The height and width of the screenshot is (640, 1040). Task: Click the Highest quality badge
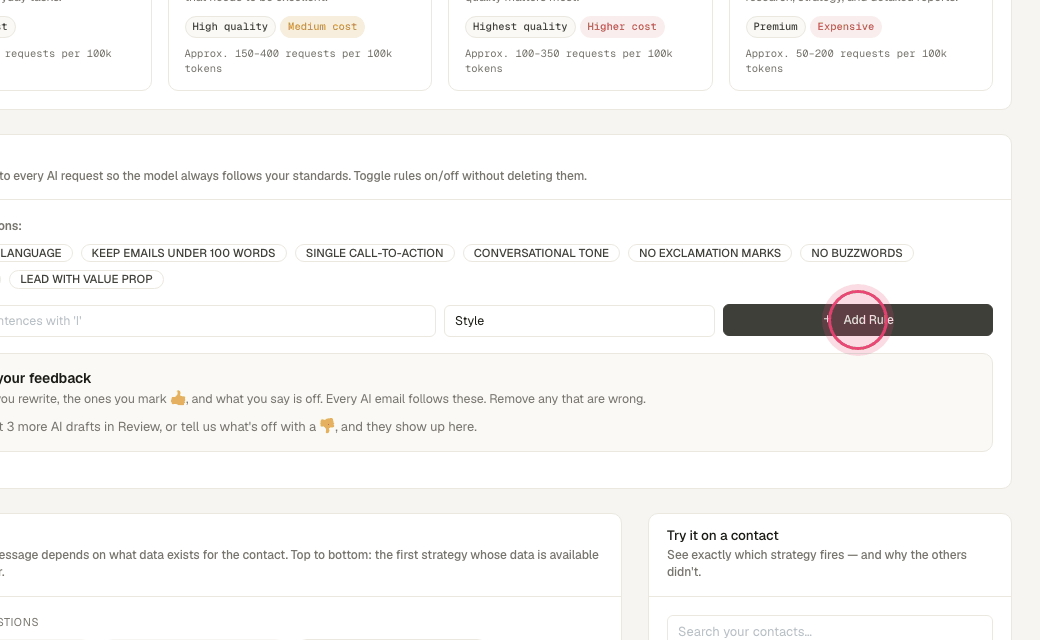pyautogui.click(x=520, y=27)
